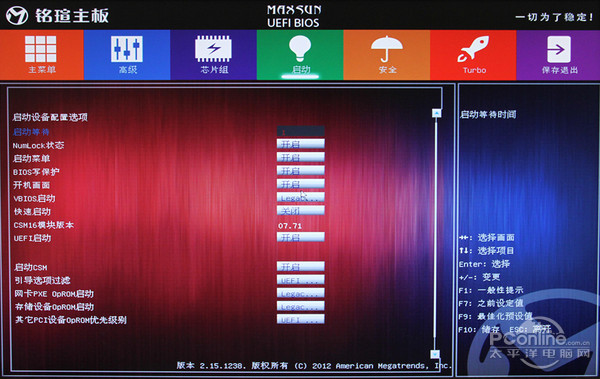Select the 启动等待 row label
The image size is (600, 379).
click(x=31, y=132)
